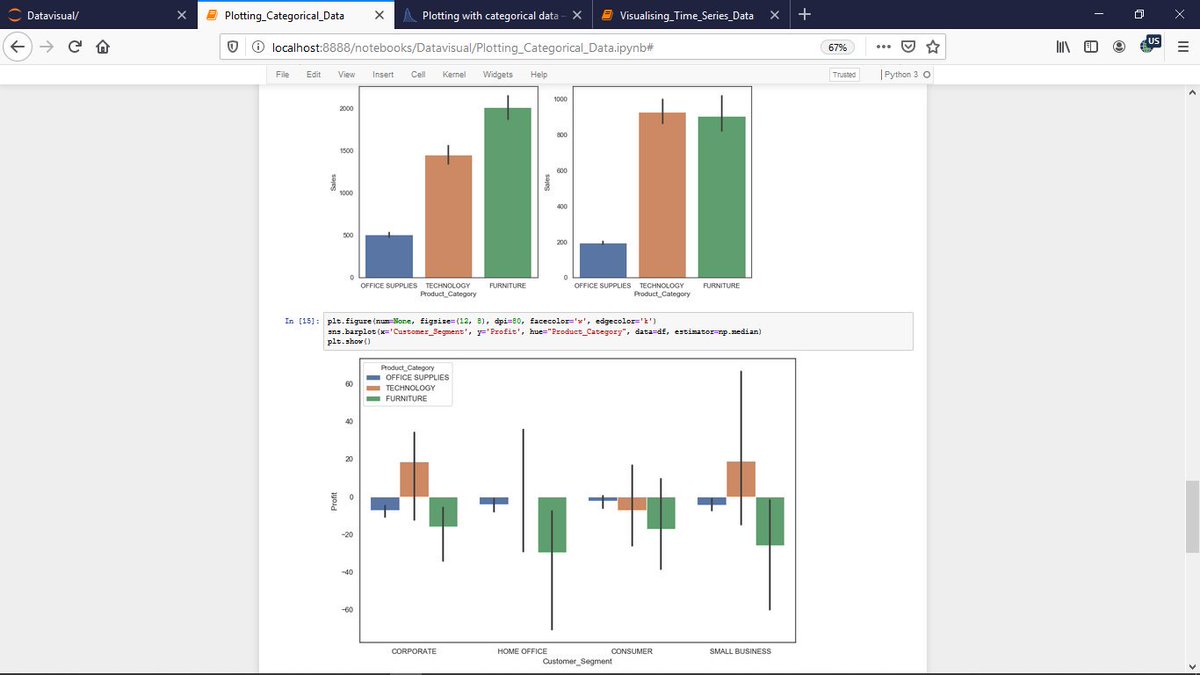Save page to Pocket
The width and height of the screenshot is (1200, 675).
pos(908,47)
